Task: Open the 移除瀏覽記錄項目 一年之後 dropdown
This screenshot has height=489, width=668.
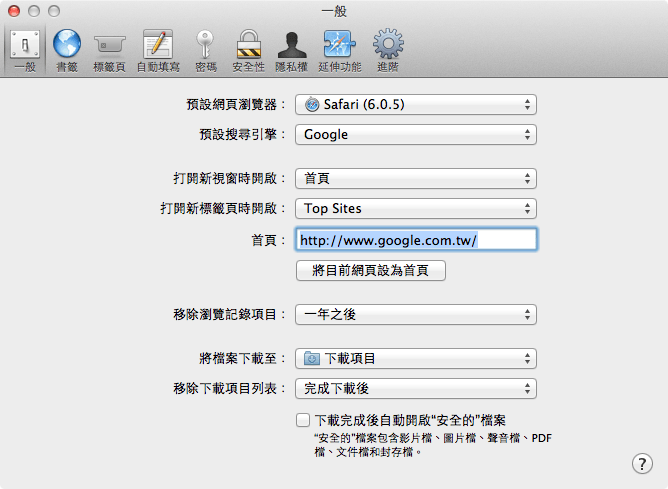Action: 416,314
